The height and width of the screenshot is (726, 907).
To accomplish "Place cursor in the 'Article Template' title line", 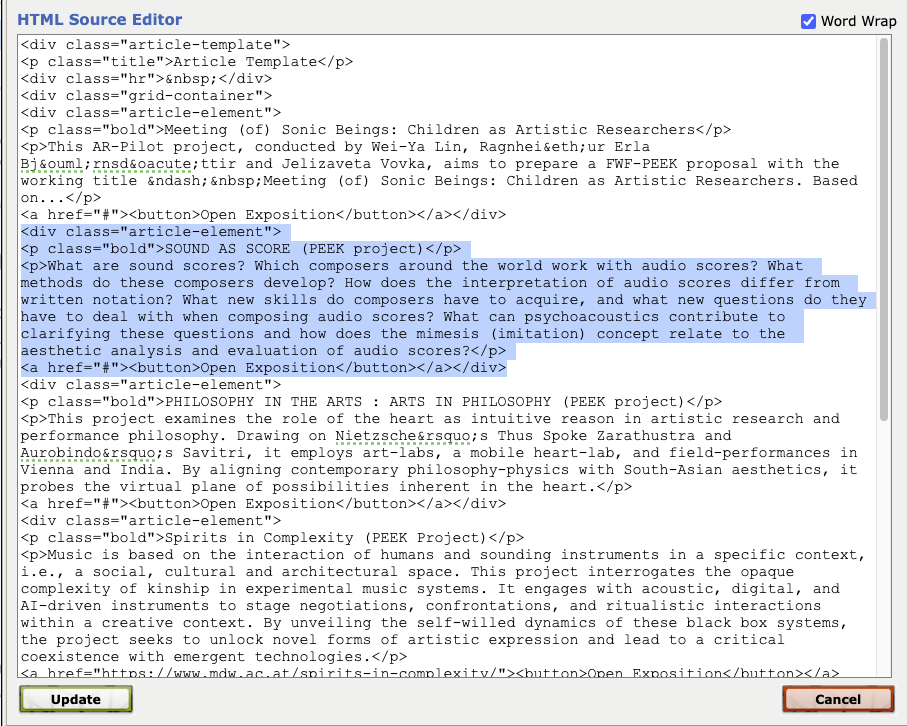I will 187,61.
